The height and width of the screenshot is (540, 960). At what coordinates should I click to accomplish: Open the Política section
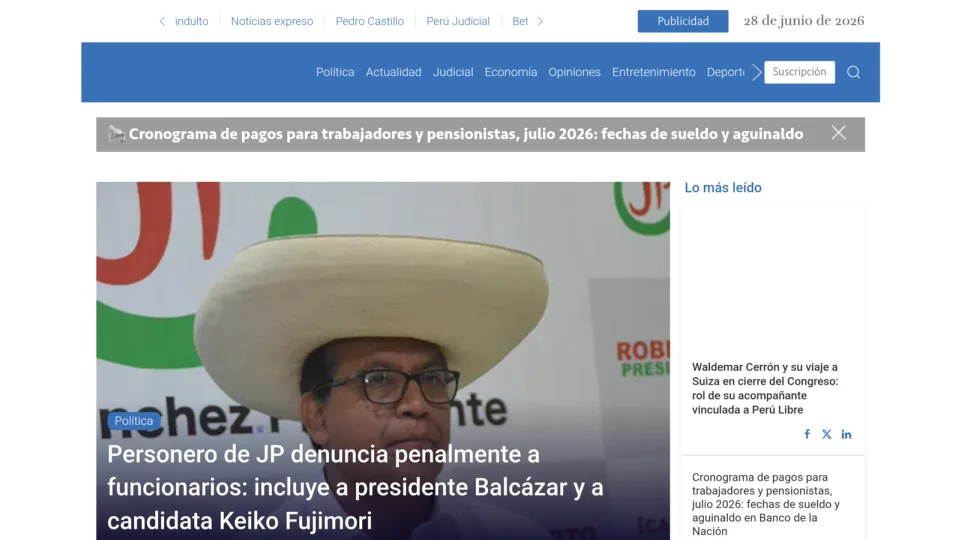tap(335, 72)
